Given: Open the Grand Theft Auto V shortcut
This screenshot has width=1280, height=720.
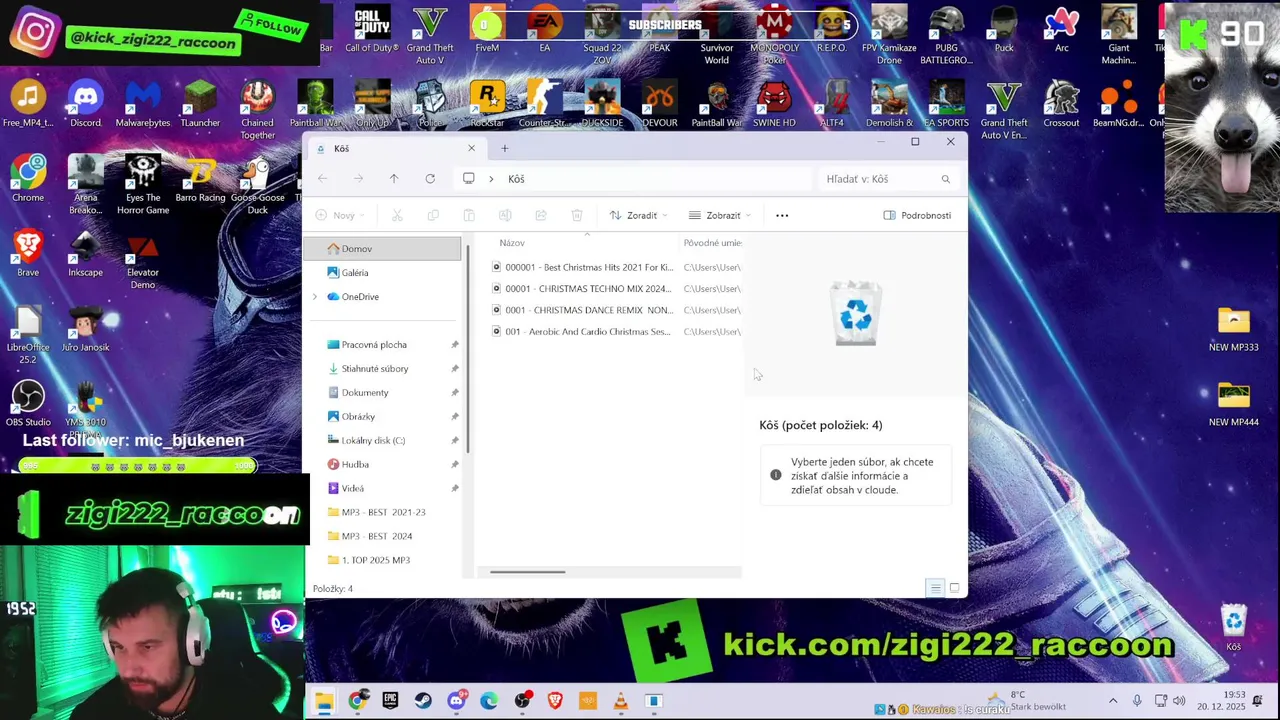Looking at the screenshot, I should pyautogui.click(x=430, y=35).
